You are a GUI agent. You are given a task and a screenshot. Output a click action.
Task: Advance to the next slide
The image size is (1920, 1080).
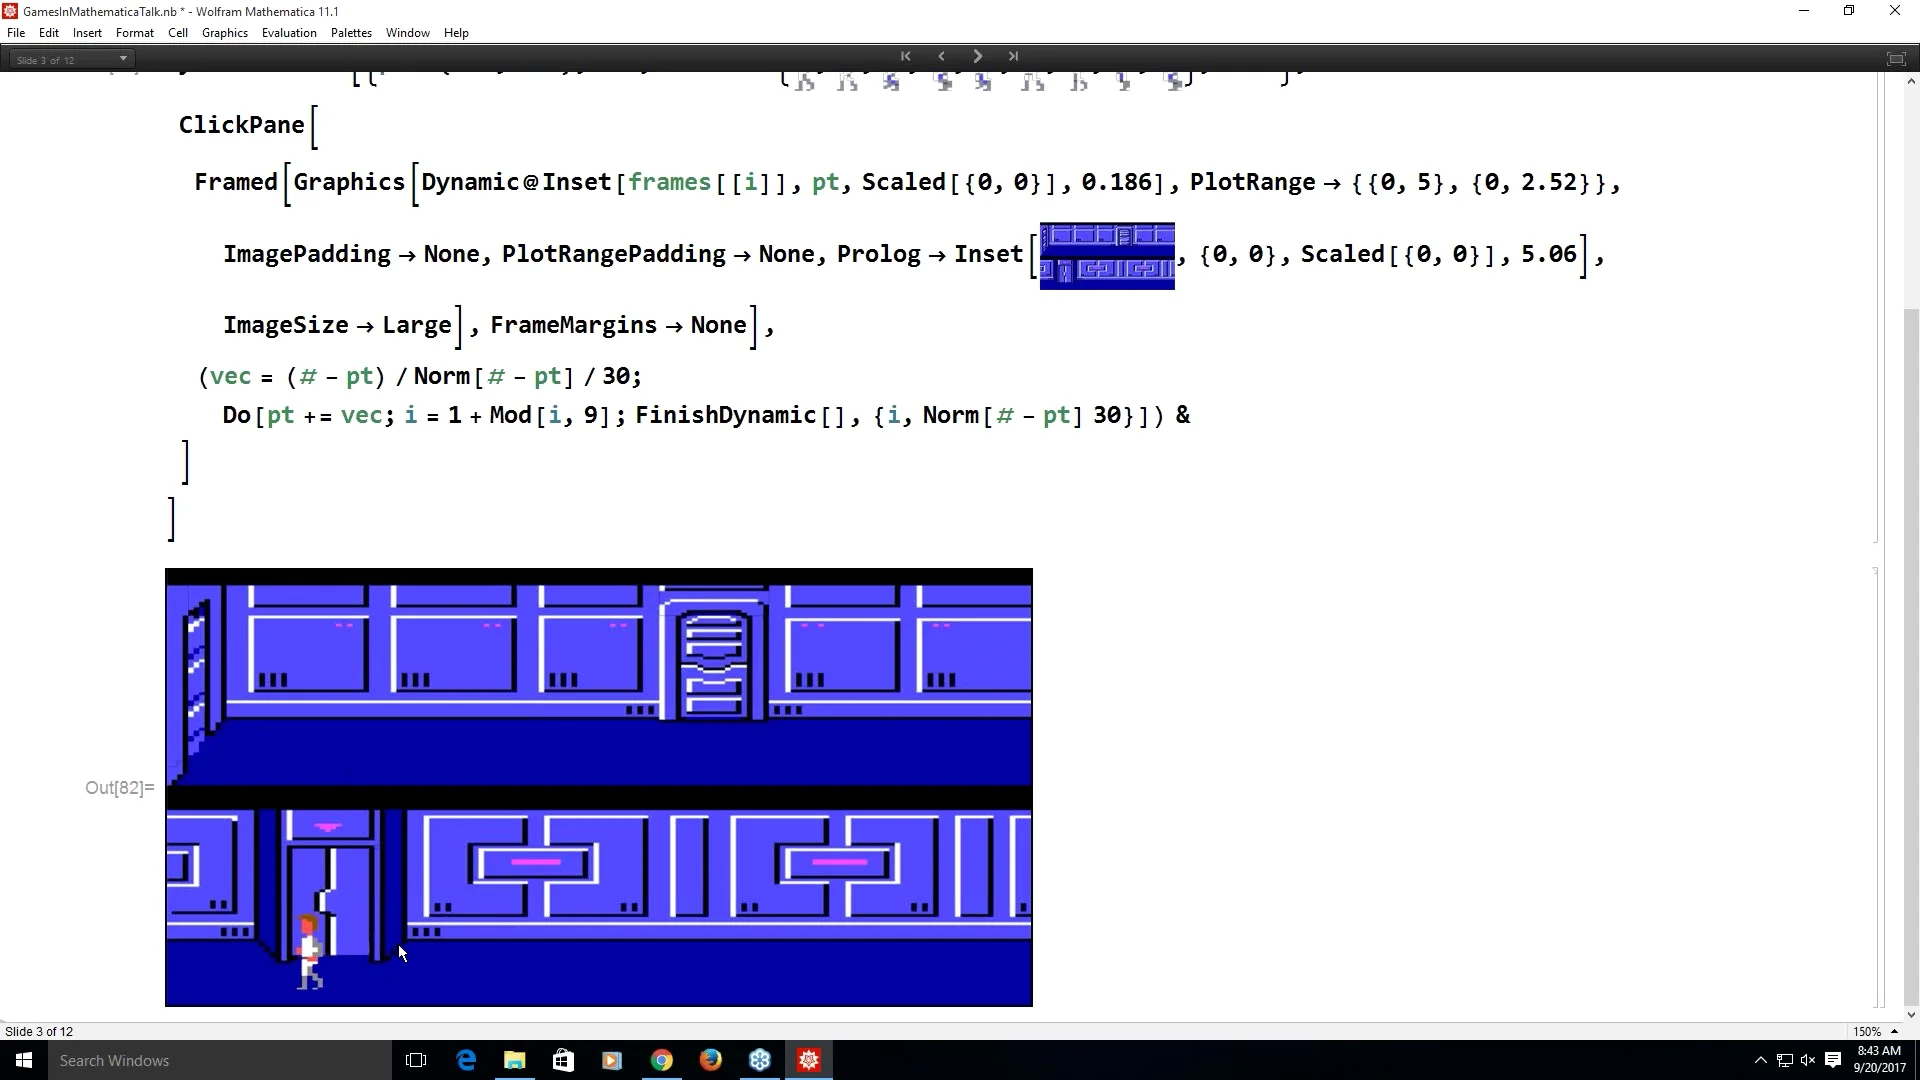[x=977, y=56]
